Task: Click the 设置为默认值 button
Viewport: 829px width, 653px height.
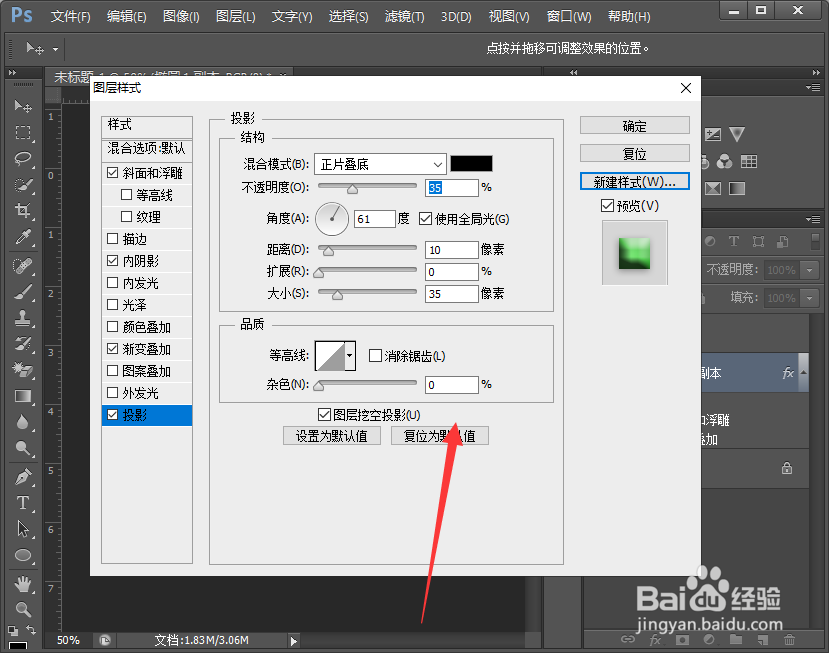Action: (x=331, y=436)
